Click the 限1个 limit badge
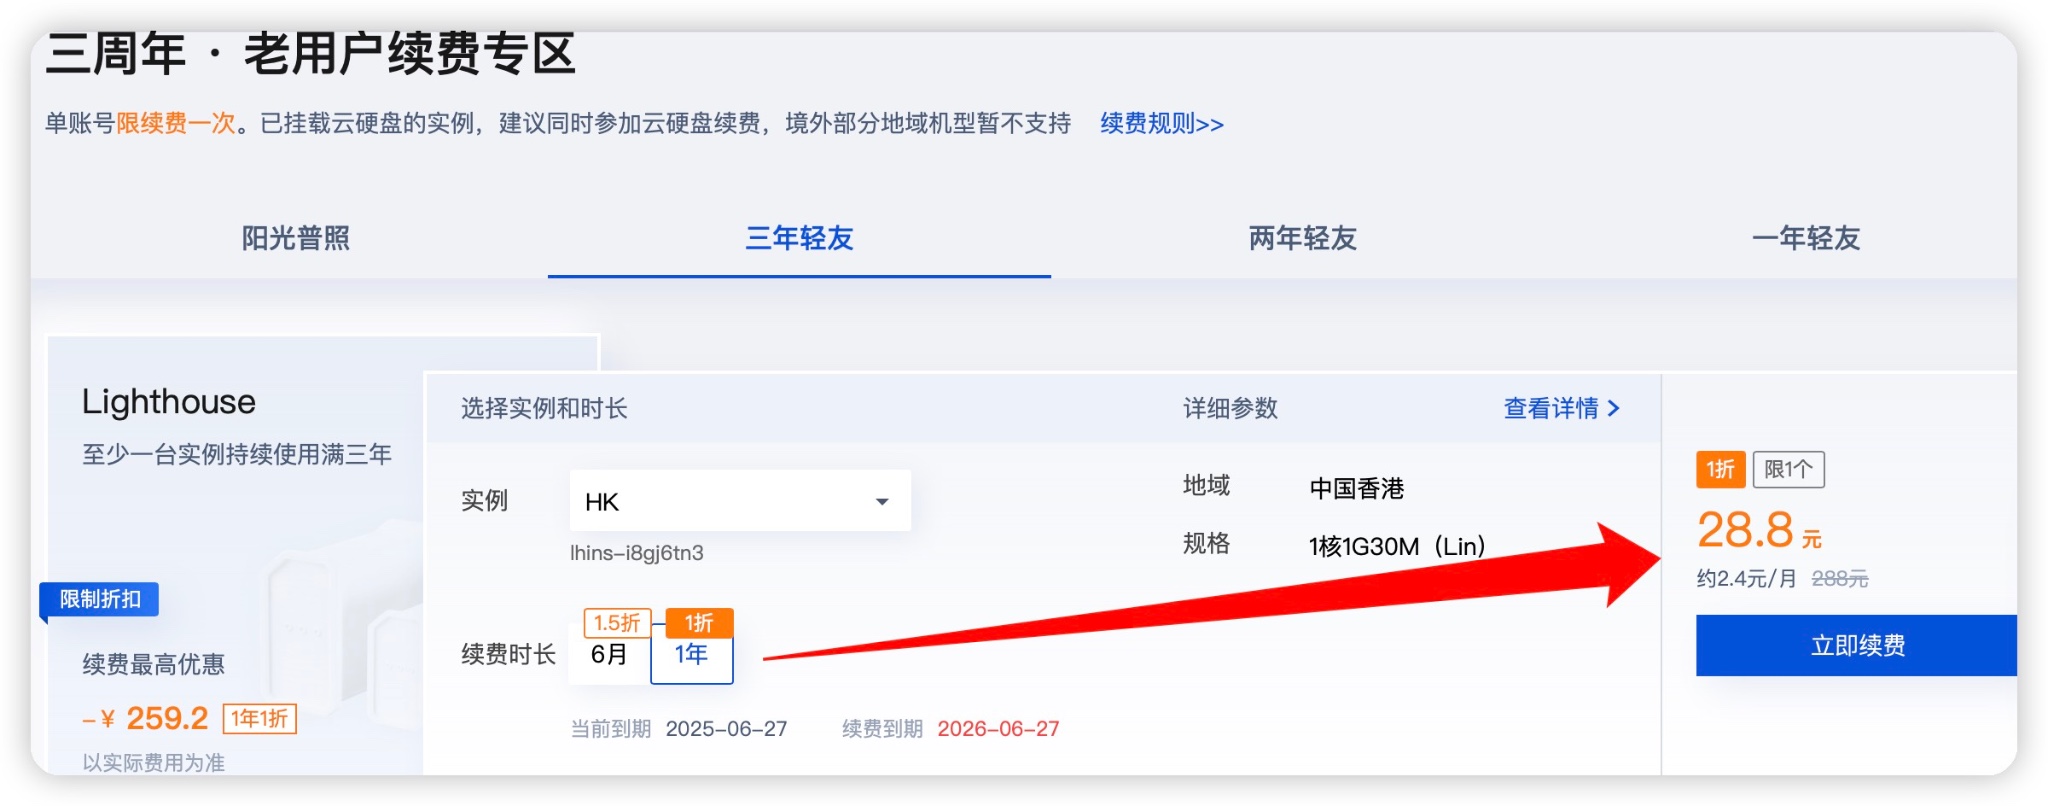2048x806 pixels. coord(1788,469)
